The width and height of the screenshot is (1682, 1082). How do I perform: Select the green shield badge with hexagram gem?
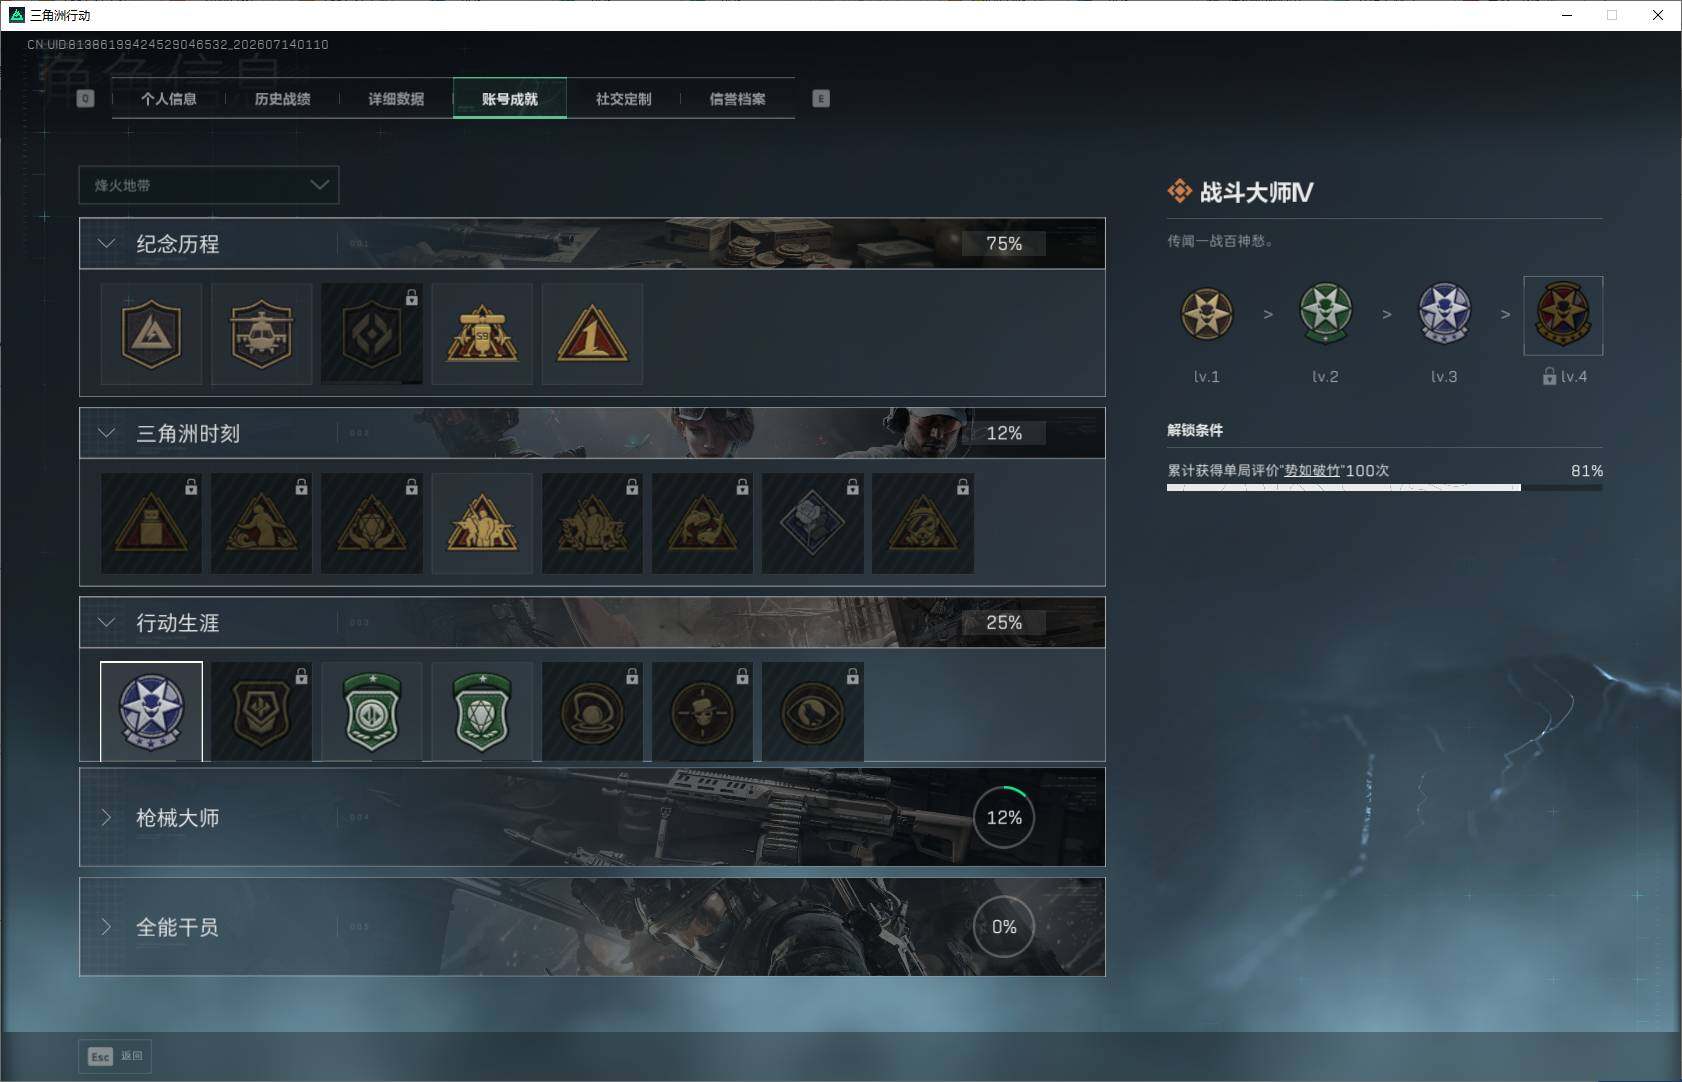point(482,712)
